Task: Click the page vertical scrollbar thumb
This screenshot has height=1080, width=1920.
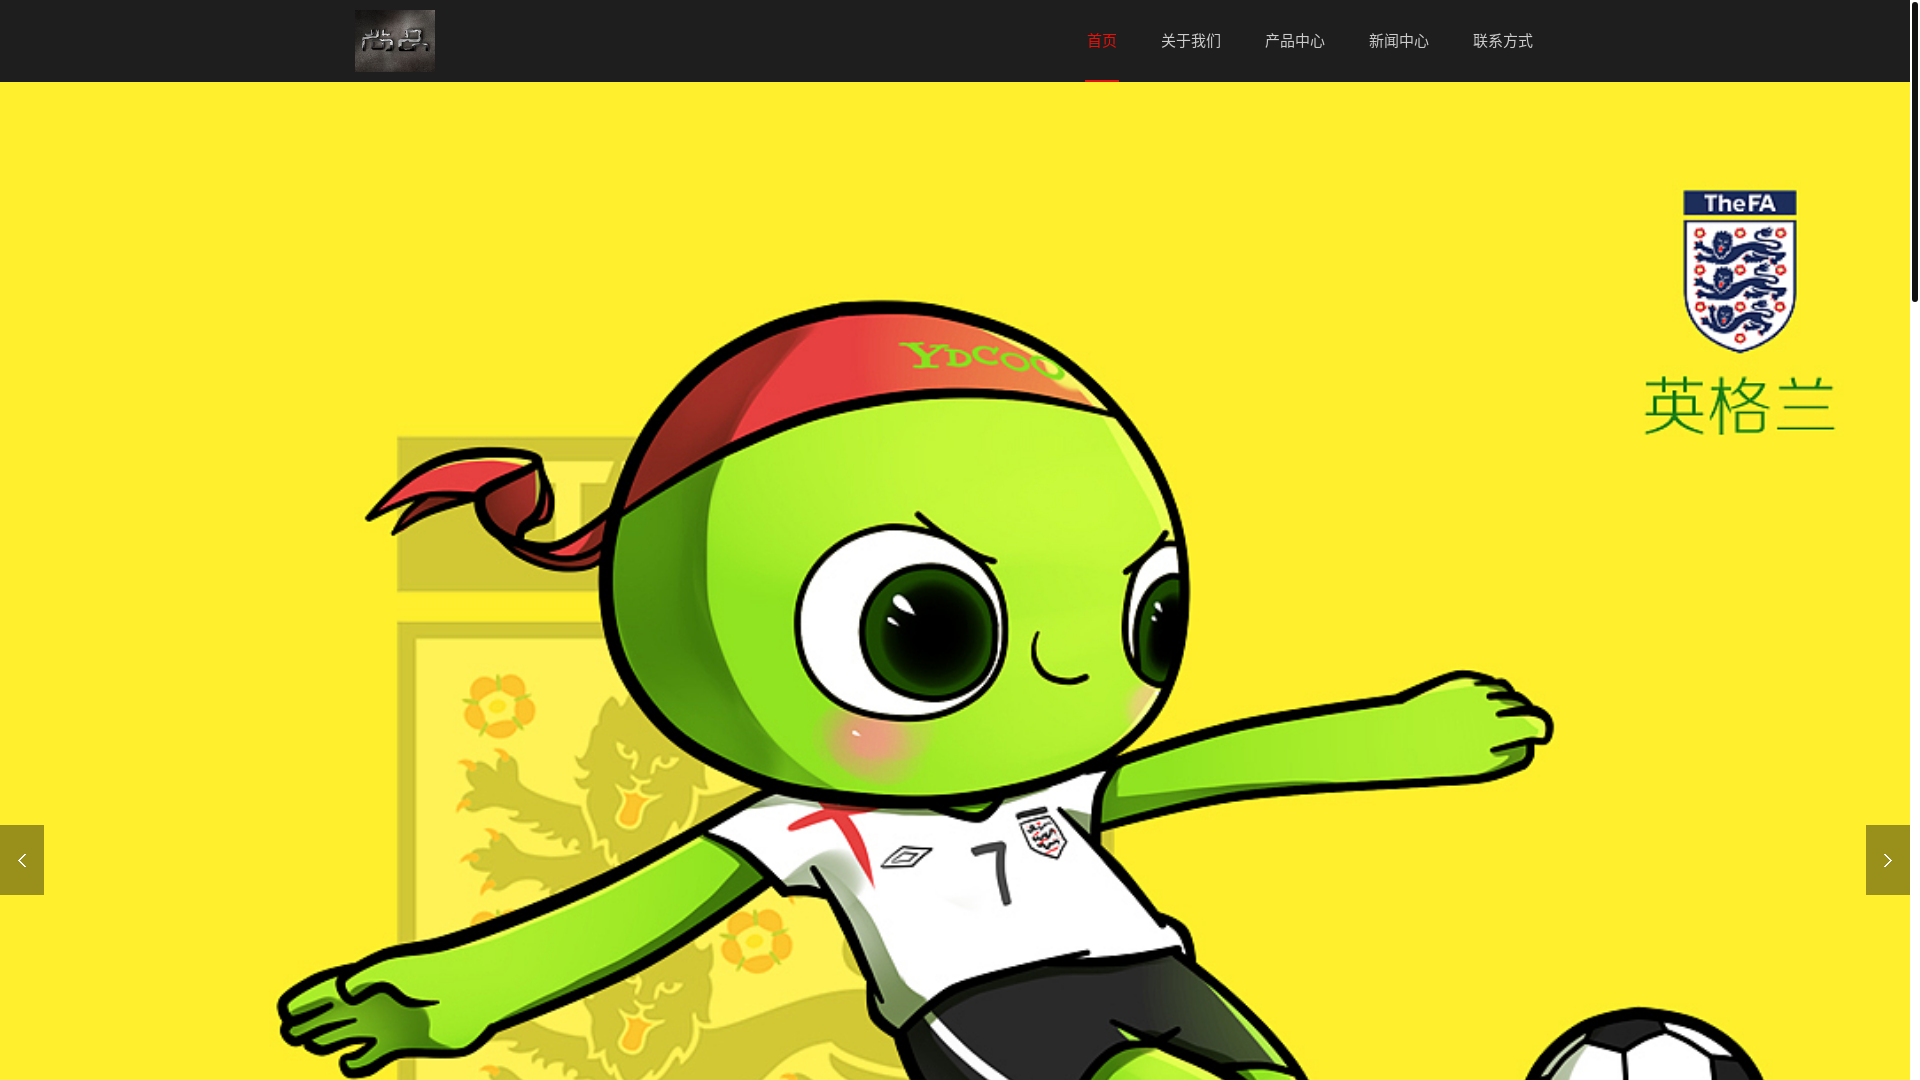Action: [1915, 151]
